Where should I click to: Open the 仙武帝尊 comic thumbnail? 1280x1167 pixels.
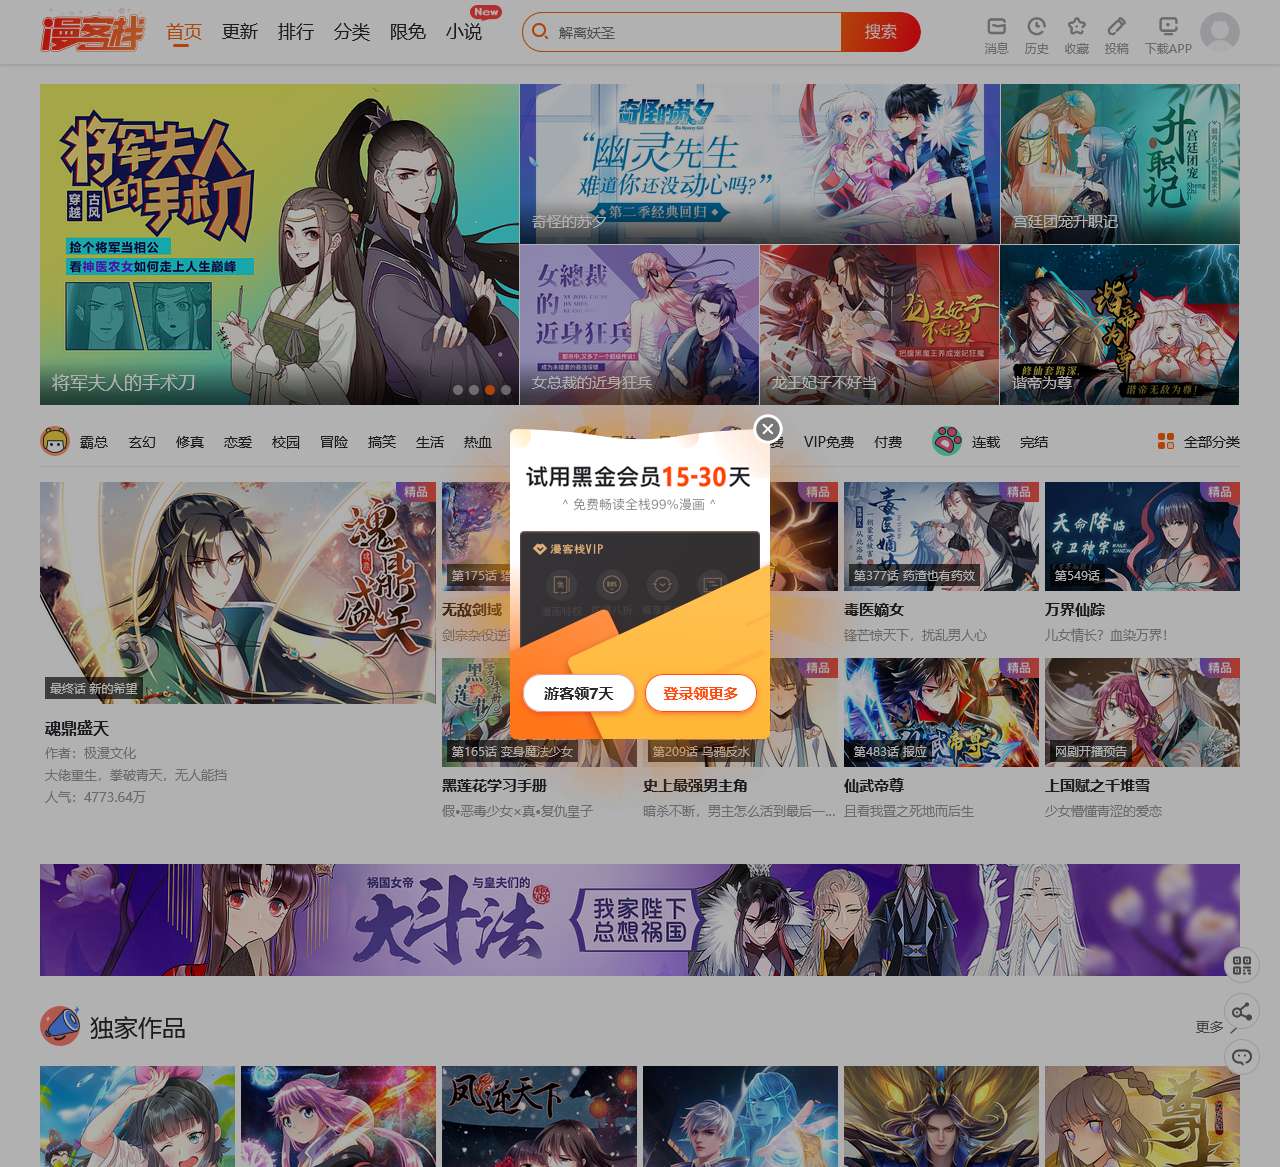(x=941, y=712)
